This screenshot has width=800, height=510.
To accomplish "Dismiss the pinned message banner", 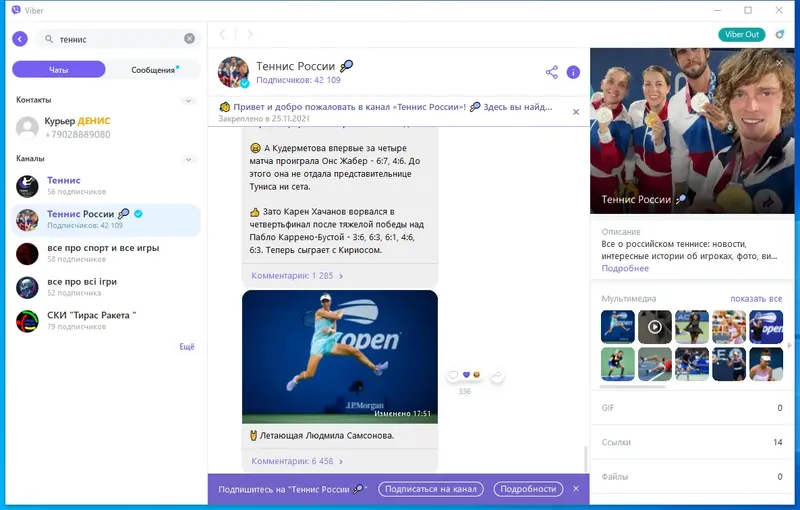I will point(576,112).
